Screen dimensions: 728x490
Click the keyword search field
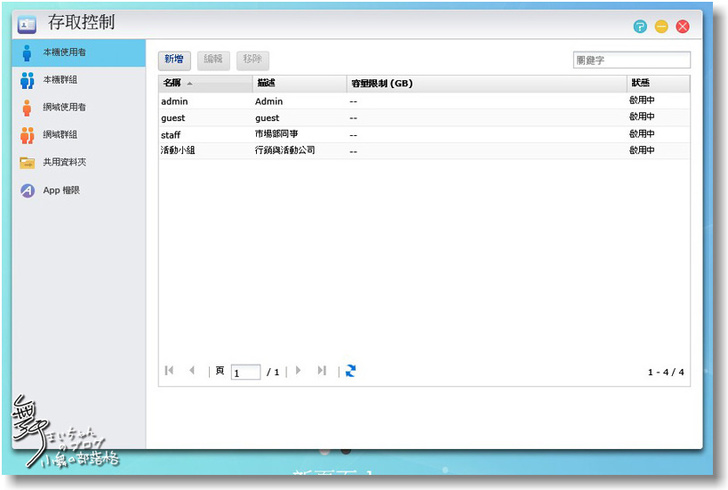(631, 60)
